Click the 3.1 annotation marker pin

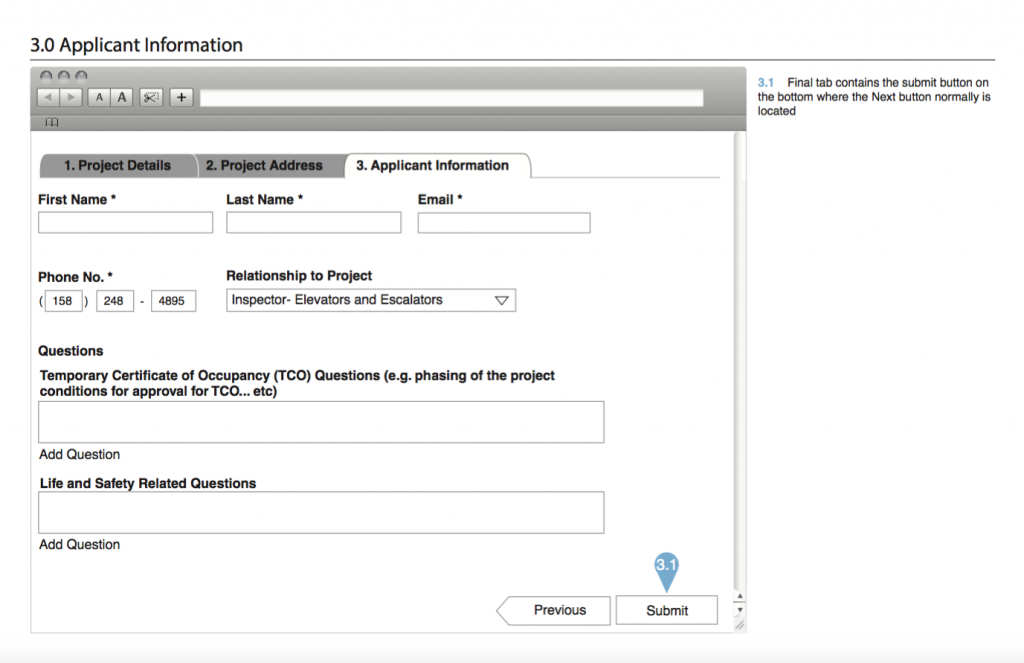point(666,567)
